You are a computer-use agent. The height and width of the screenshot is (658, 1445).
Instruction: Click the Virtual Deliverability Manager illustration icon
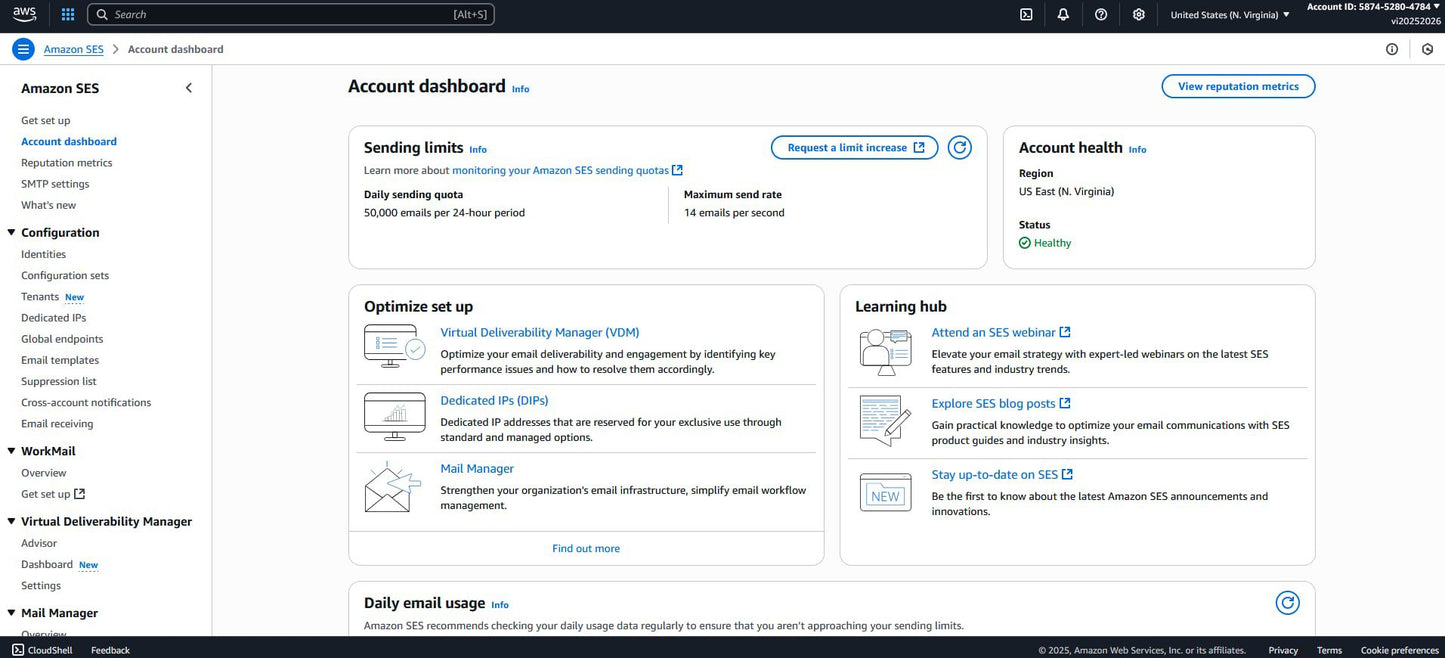click(x=394, y=347)
